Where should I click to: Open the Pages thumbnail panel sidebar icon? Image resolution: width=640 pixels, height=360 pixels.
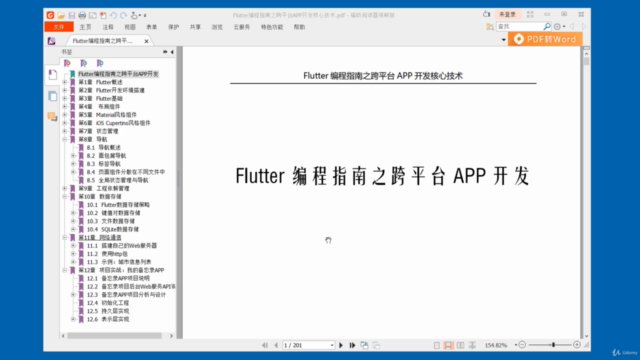pyautogui.click(x=52, y=96)
